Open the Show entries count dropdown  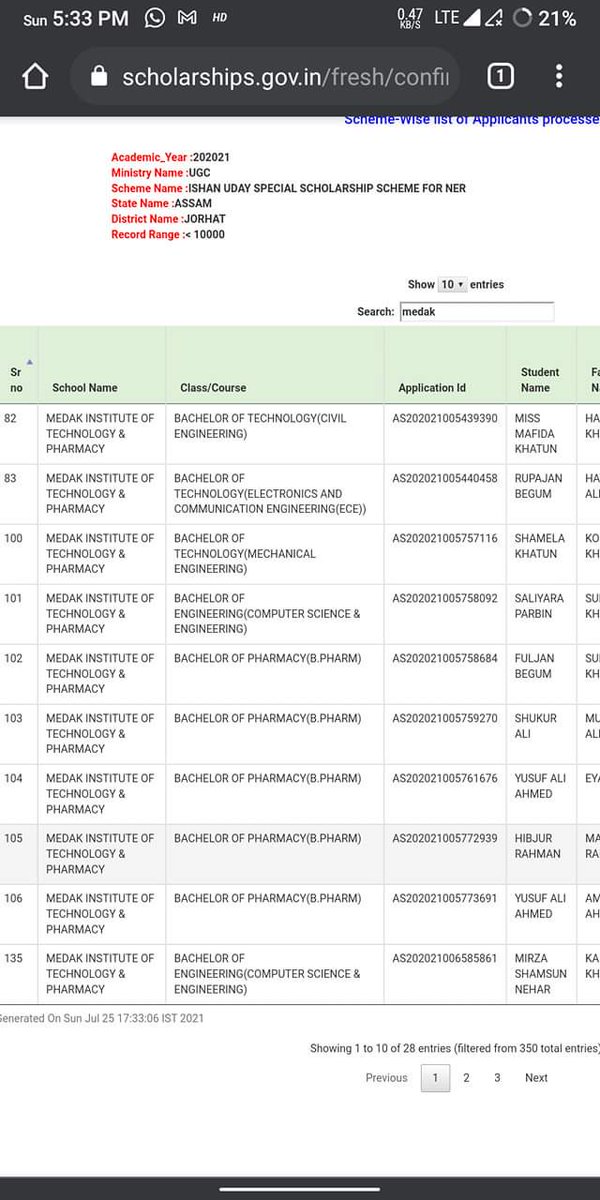click(453, 285)
